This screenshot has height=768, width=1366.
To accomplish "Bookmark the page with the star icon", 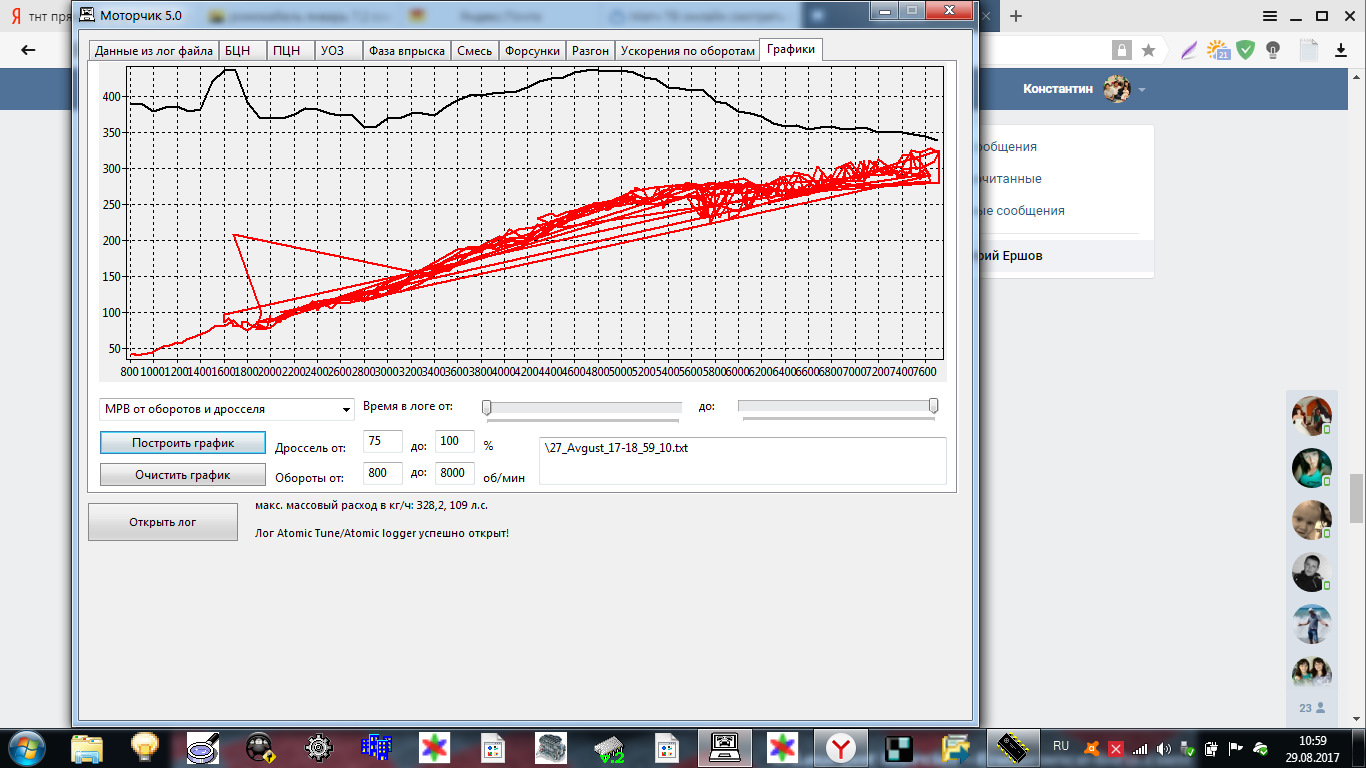I will pos(1149,50).
